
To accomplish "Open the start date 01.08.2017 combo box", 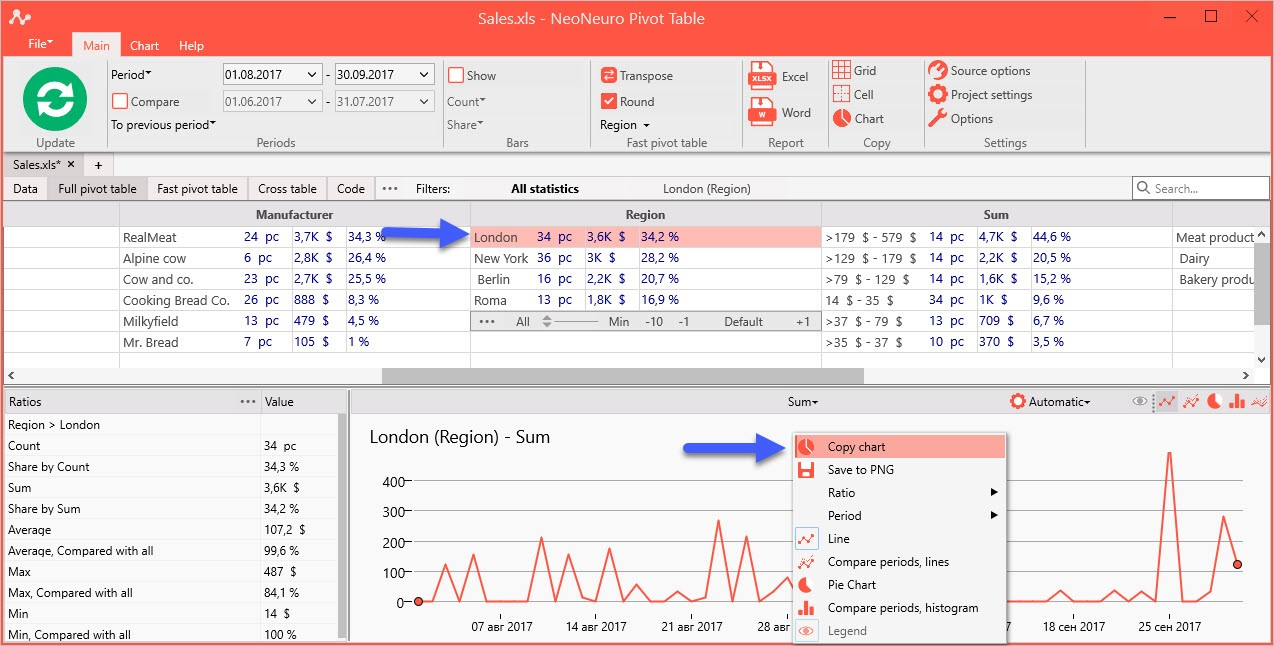I will [272, 74].
